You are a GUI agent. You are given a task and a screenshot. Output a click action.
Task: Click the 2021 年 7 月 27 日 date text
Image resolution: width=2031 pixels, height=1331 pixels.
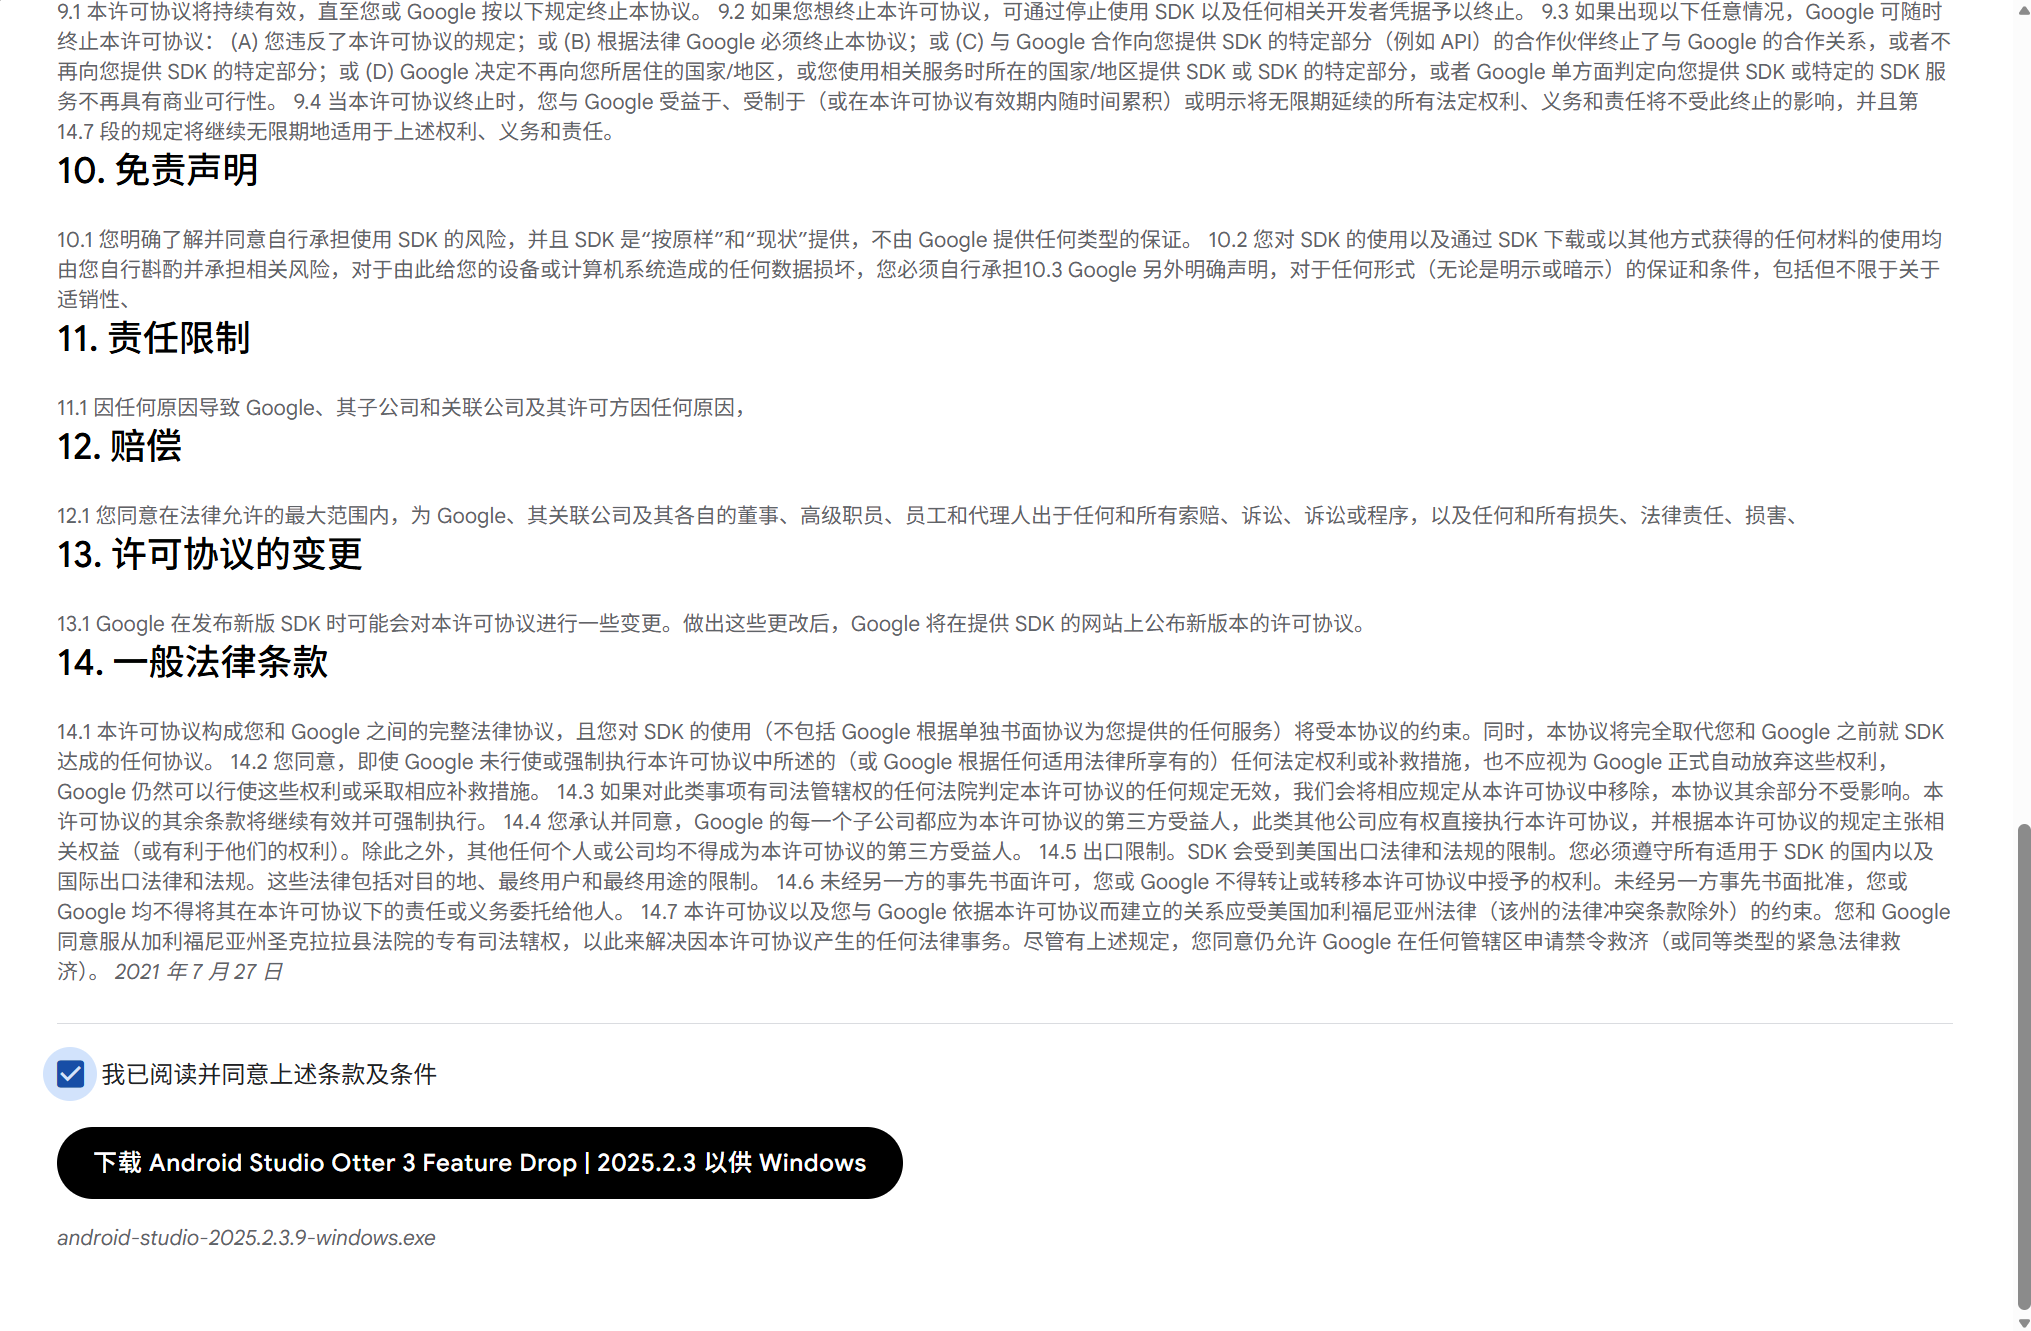click(198, 971)
